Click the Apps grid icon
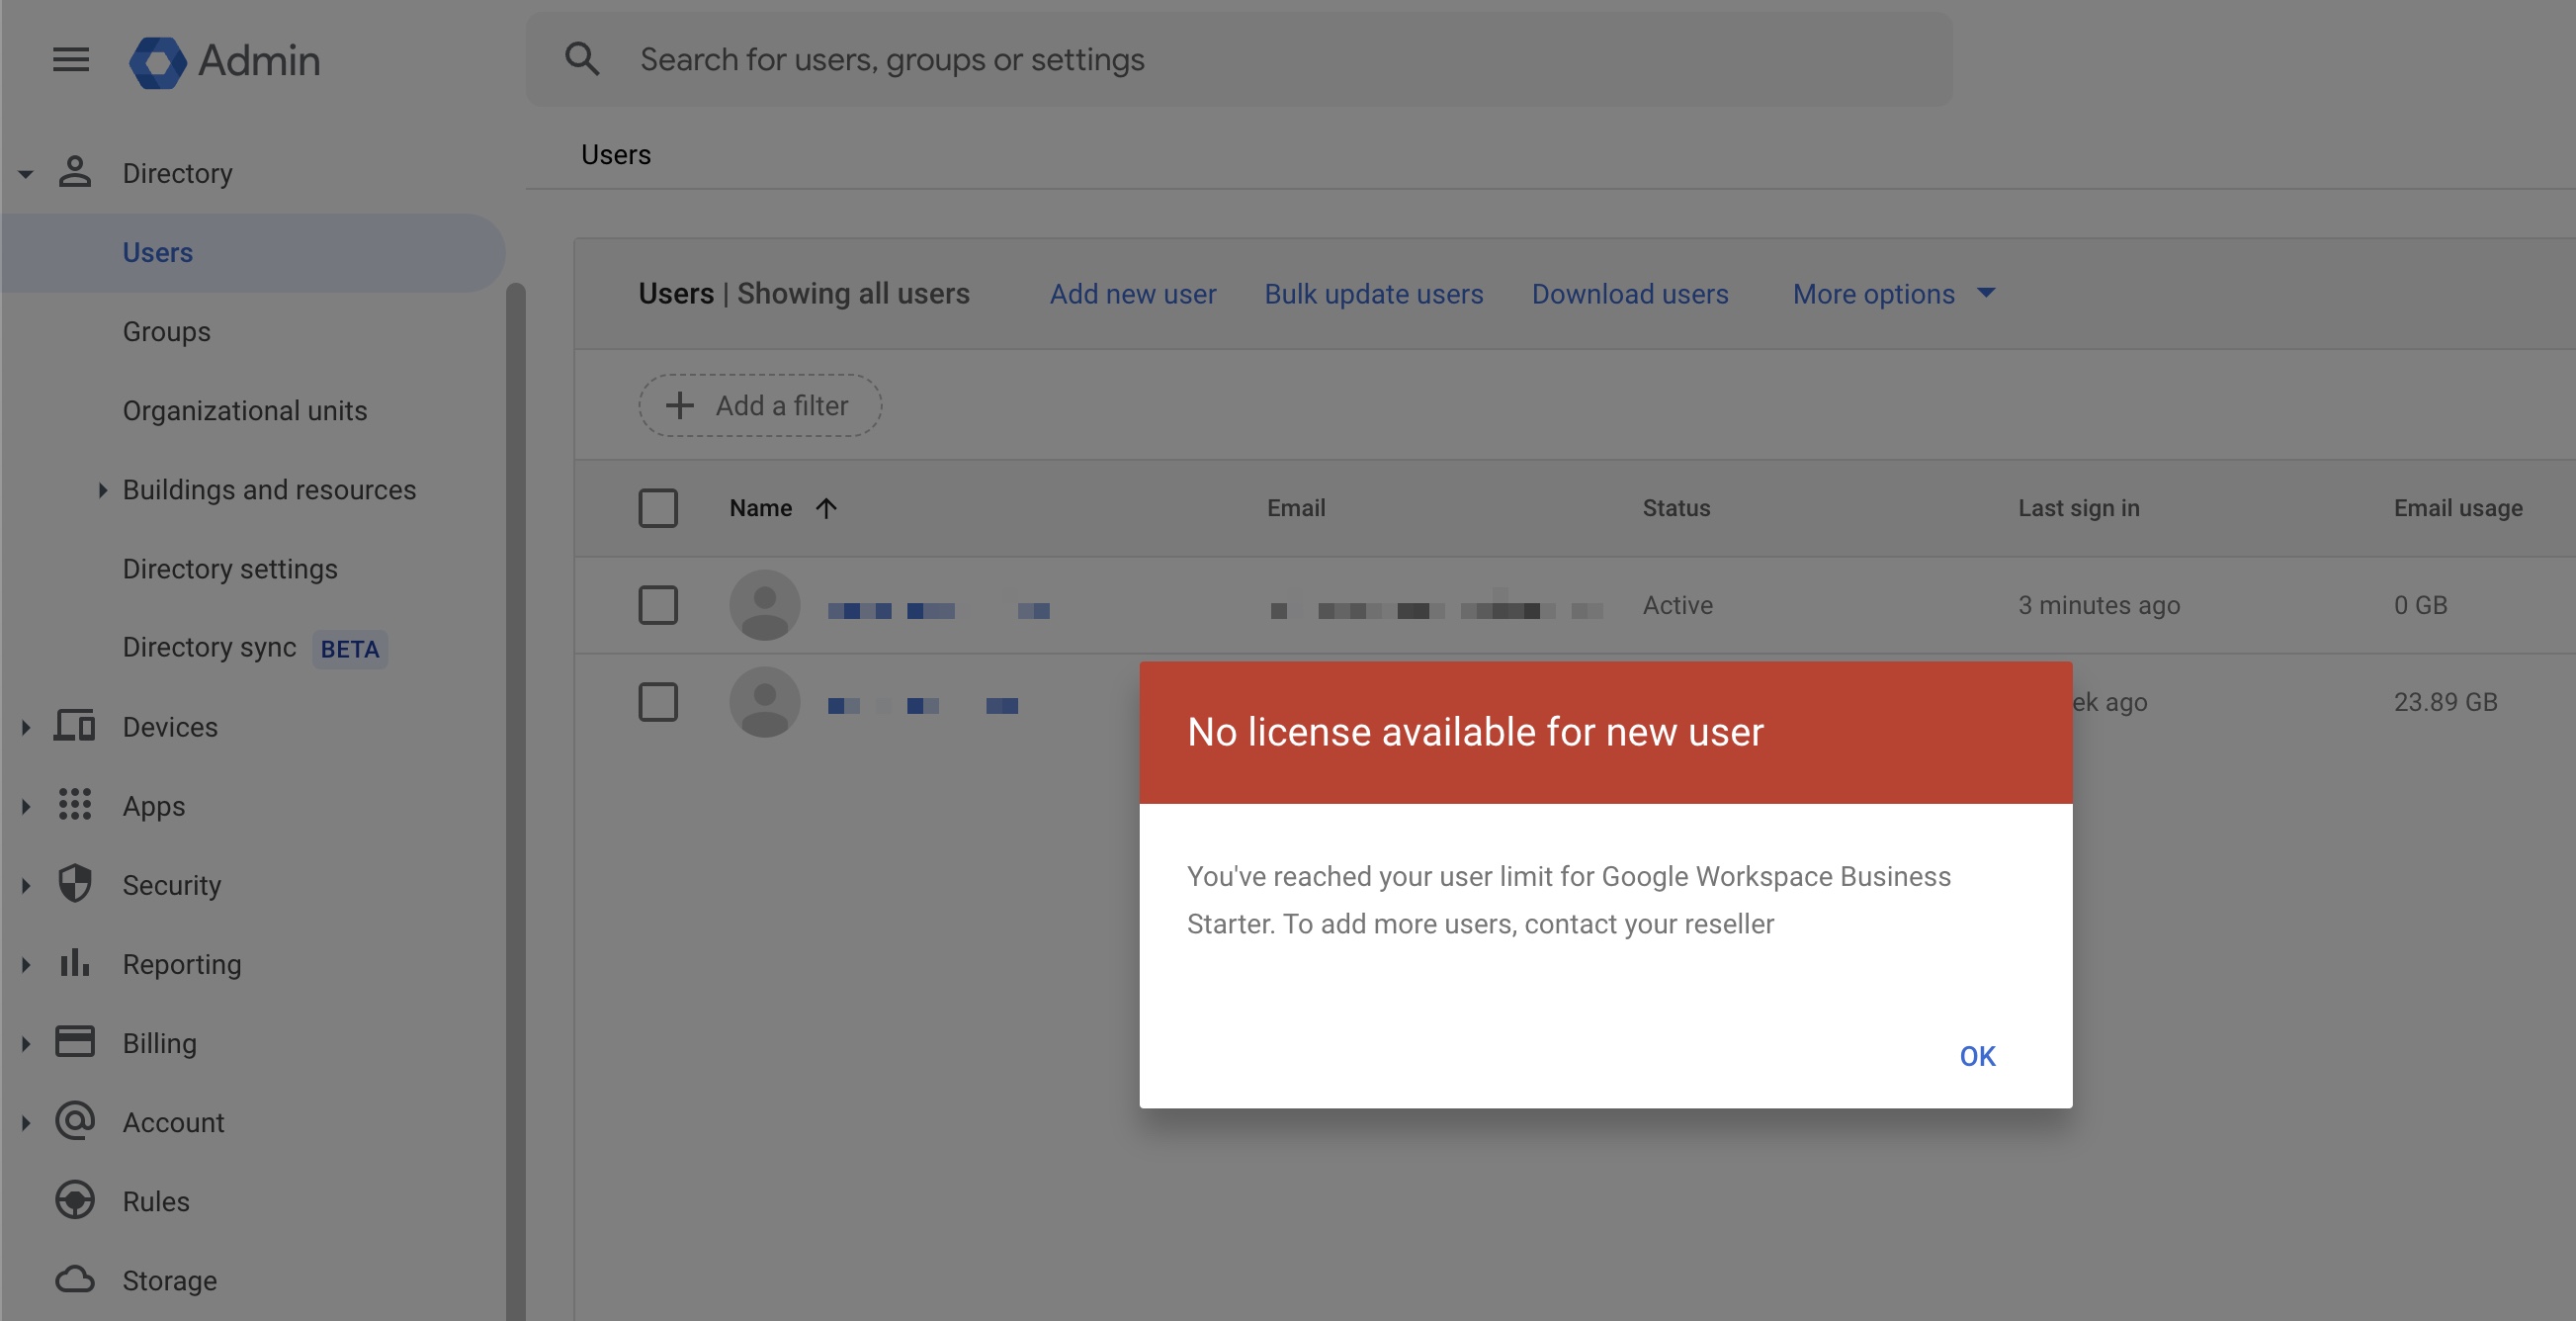Viewport: 2576px width, 1321px height. click(75, 804)
